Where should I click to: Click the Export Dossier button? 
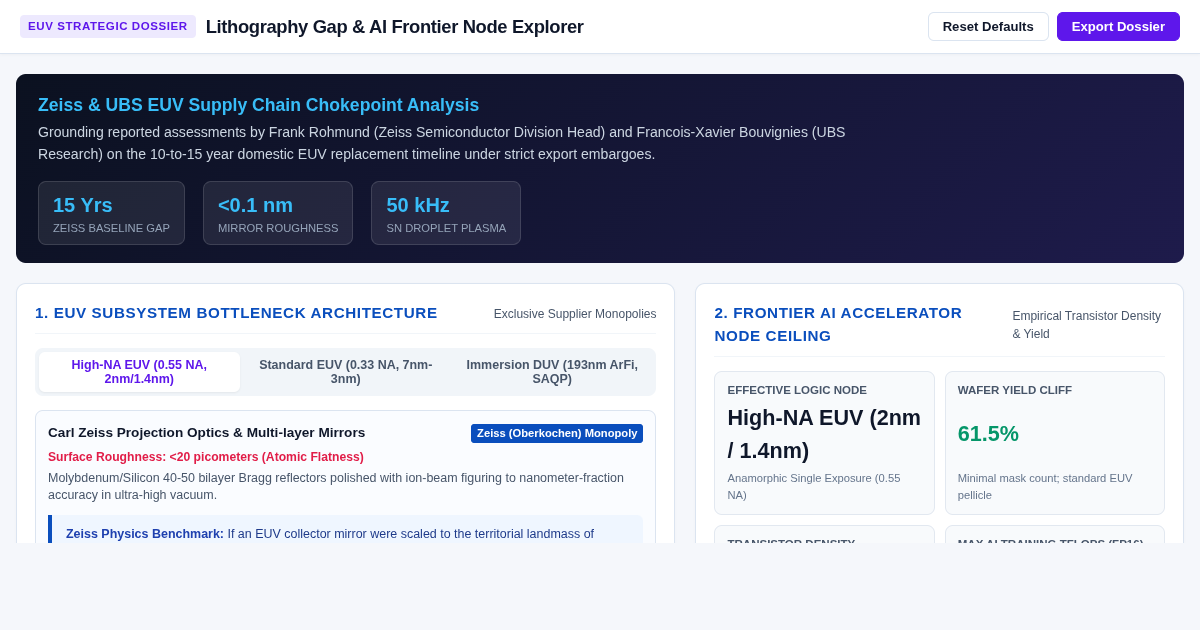[1118, 26]
